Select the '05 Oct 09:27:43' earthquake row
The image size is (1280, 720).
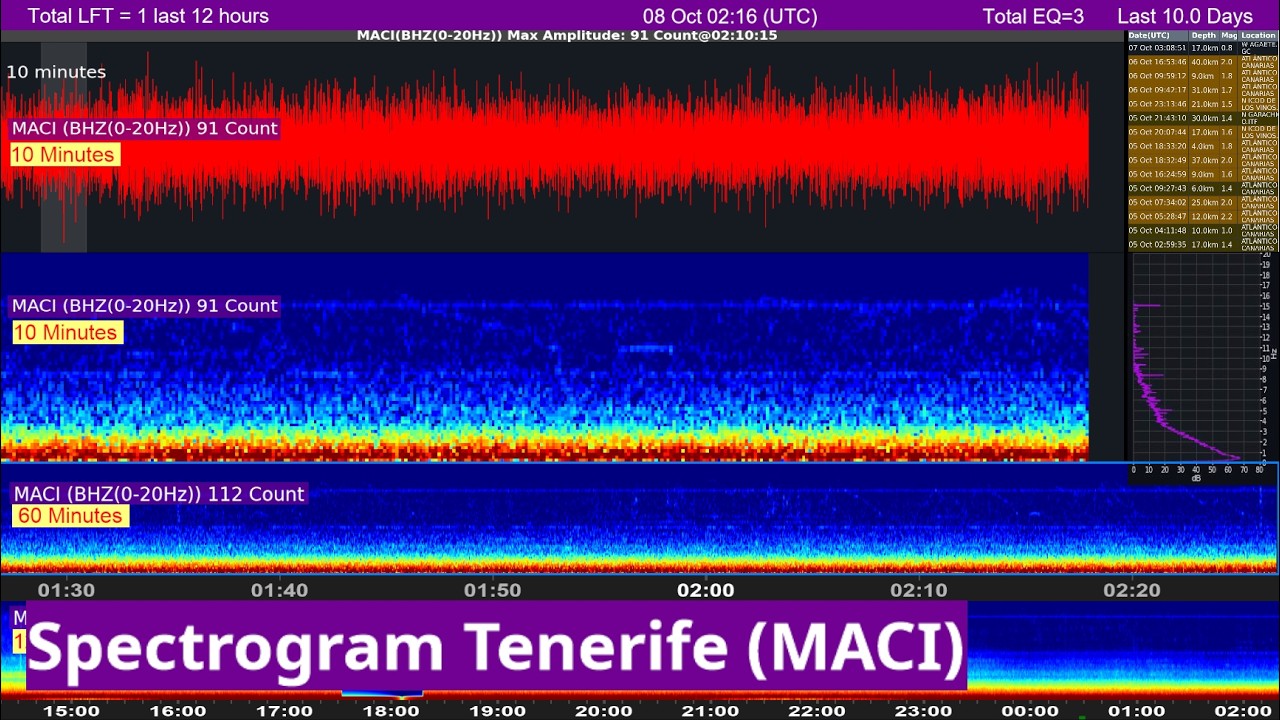coord(1203,188)
